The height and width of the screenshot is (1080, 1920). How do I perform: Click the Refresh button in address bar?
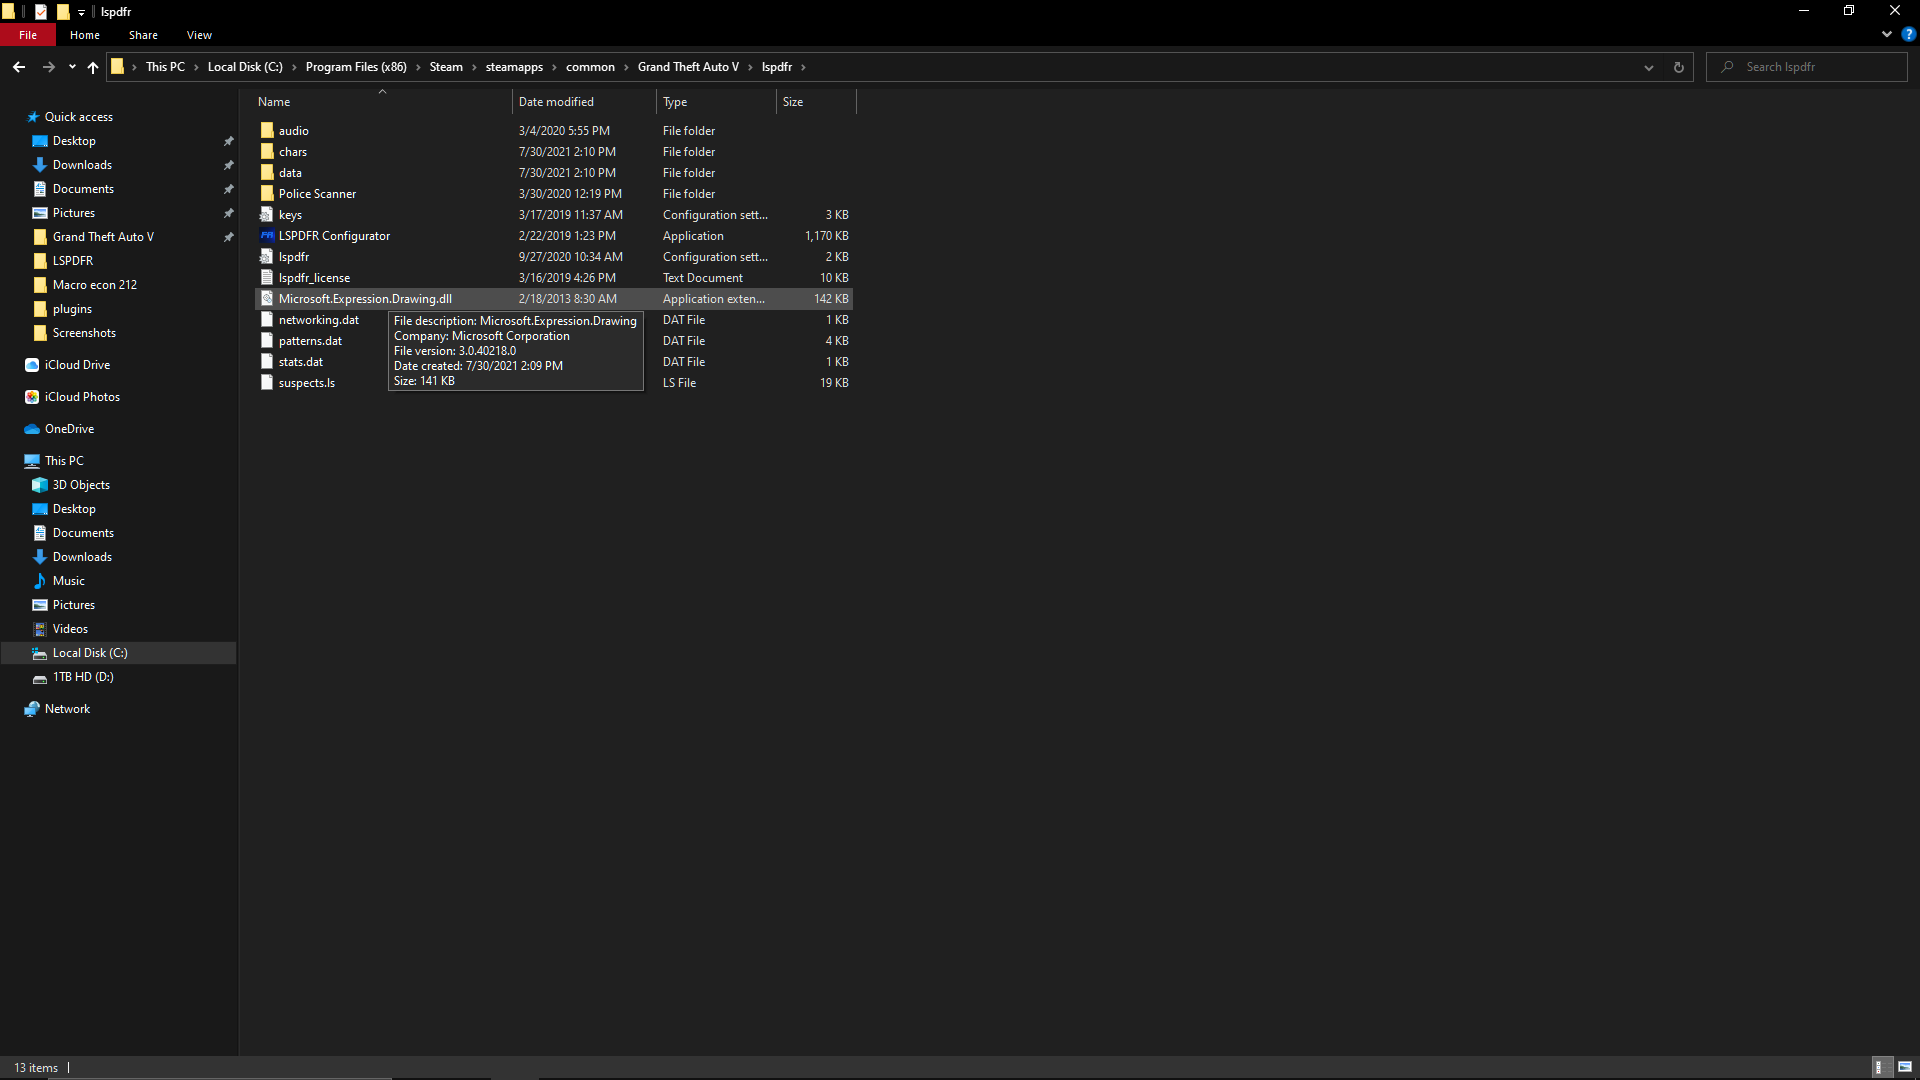pos(1679,67)
